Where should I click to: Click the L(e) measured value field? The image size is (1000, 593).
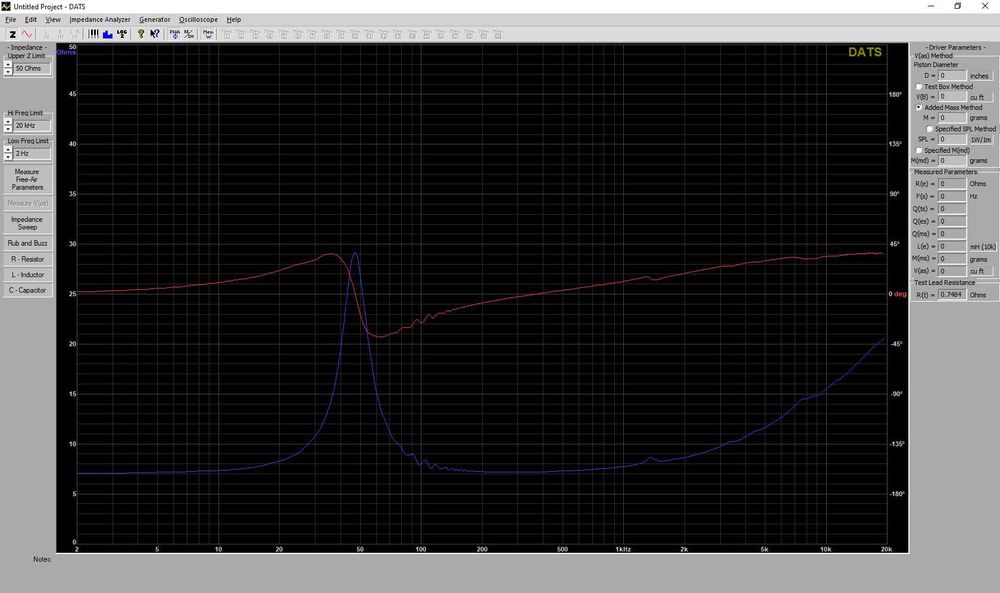952,246
